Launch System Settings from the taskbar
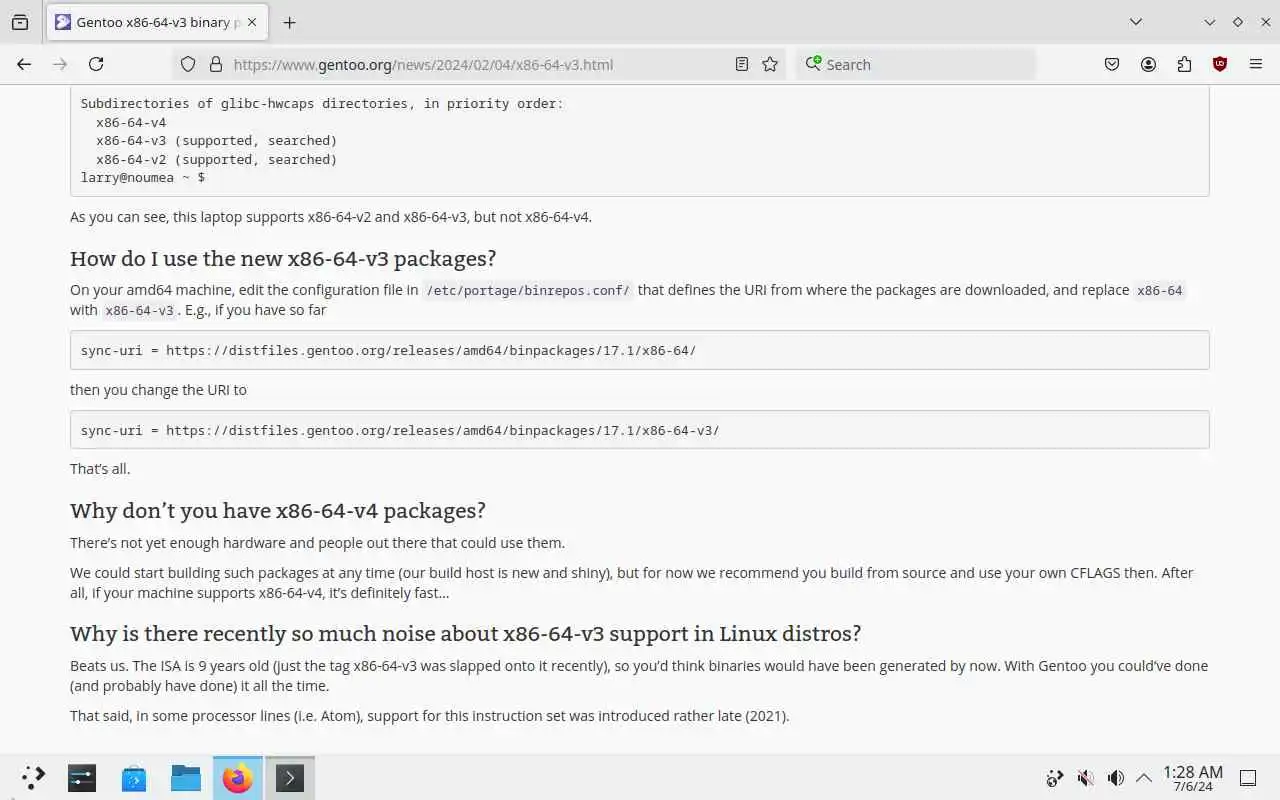 point(82,778)
